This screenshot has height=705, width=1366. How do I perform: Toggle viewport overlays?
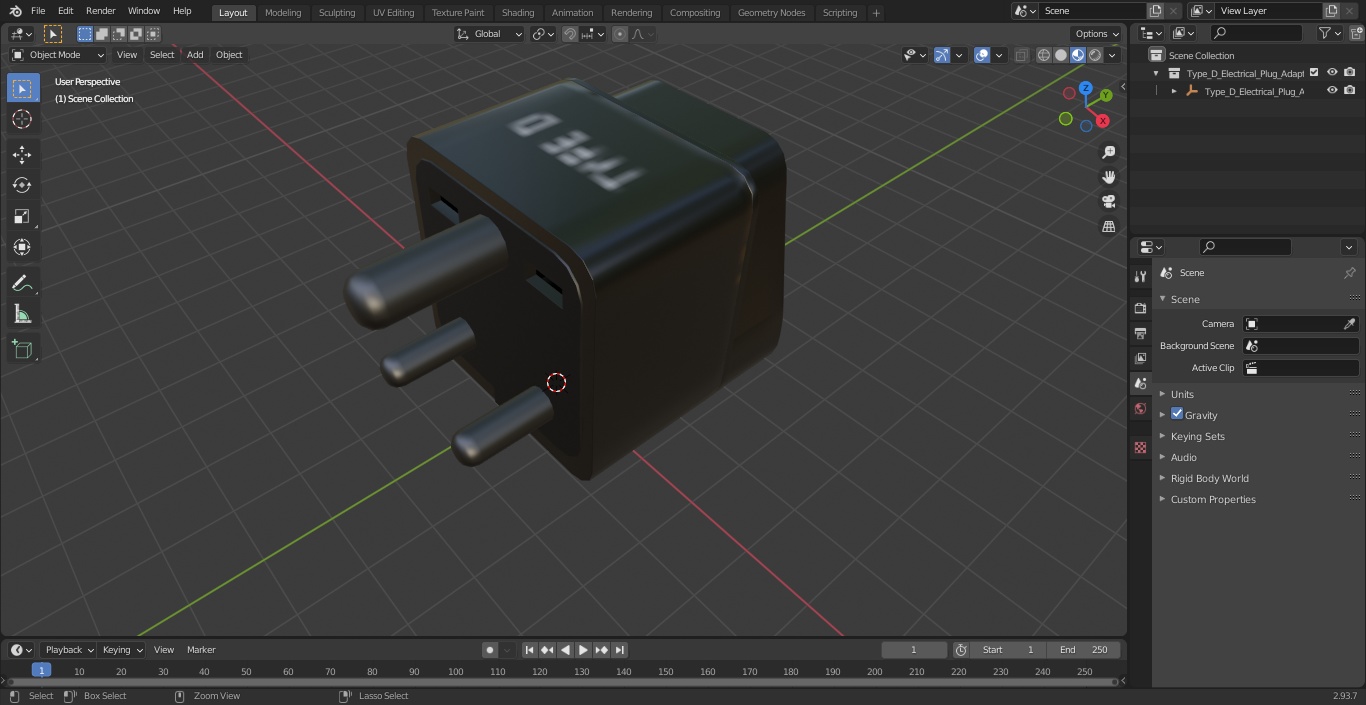[982, 55]
